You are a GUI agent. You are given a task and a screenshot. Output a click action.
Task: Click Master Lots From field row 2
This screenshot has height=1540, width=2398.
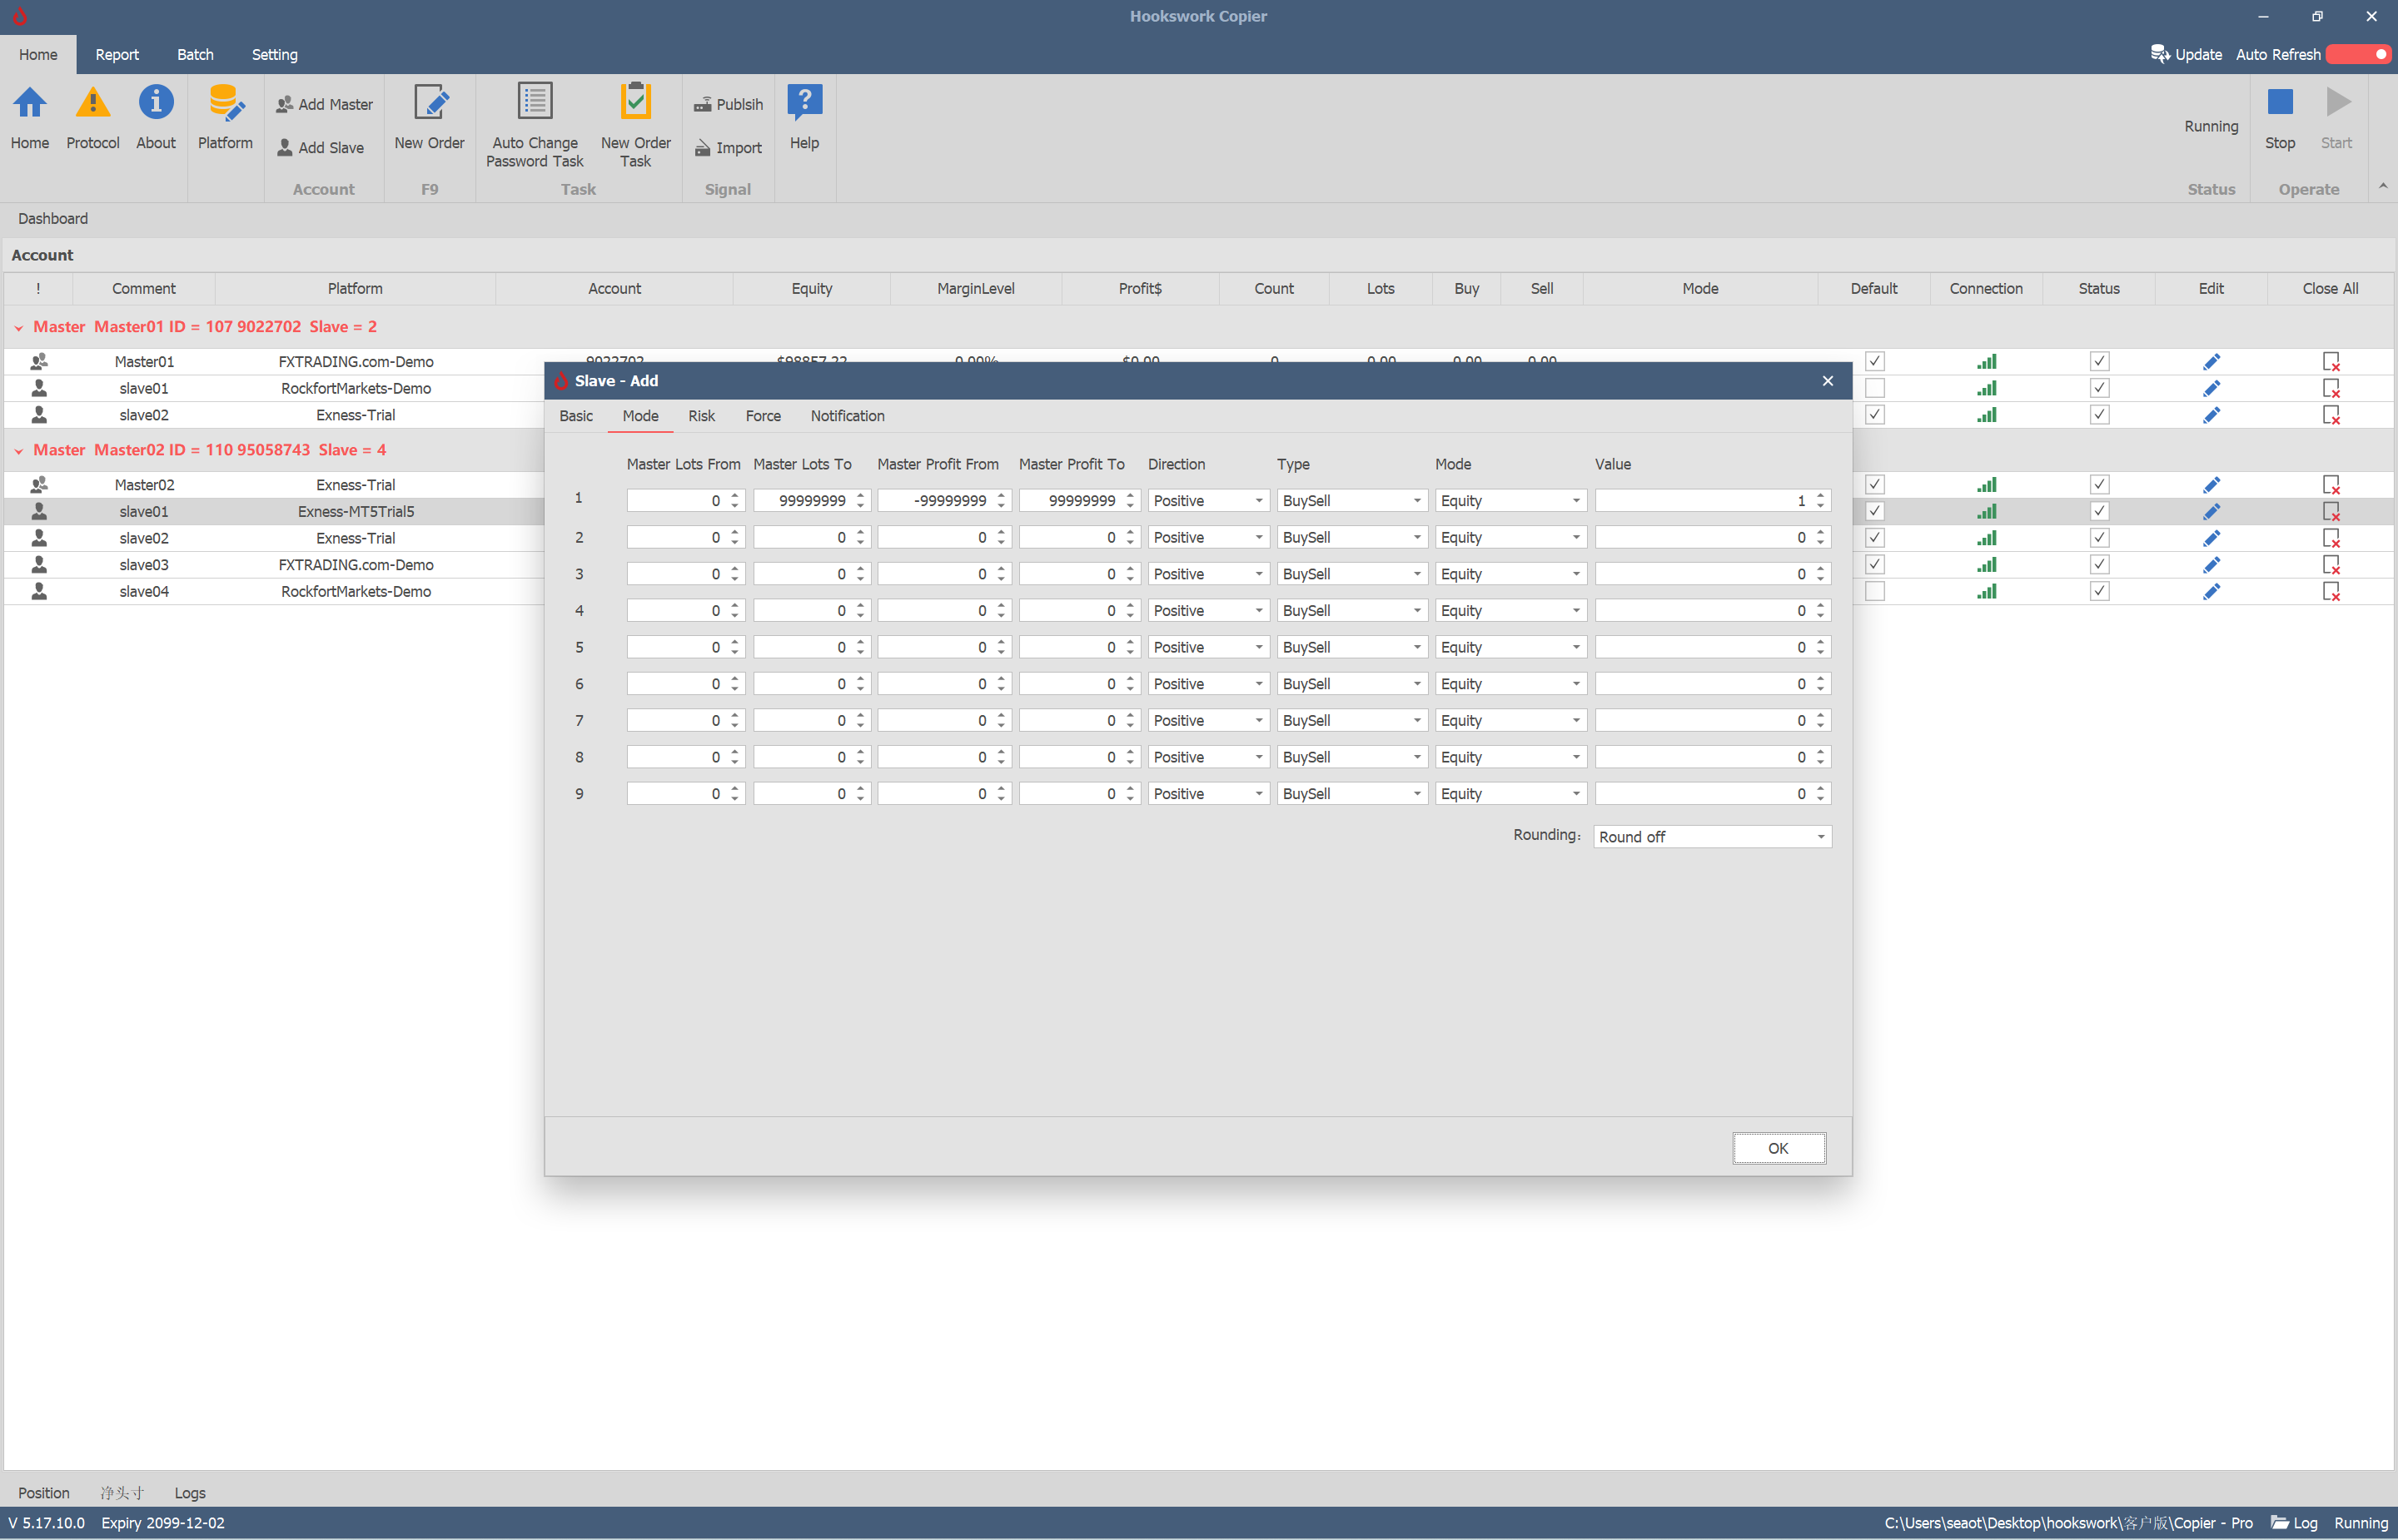(685, 538)
